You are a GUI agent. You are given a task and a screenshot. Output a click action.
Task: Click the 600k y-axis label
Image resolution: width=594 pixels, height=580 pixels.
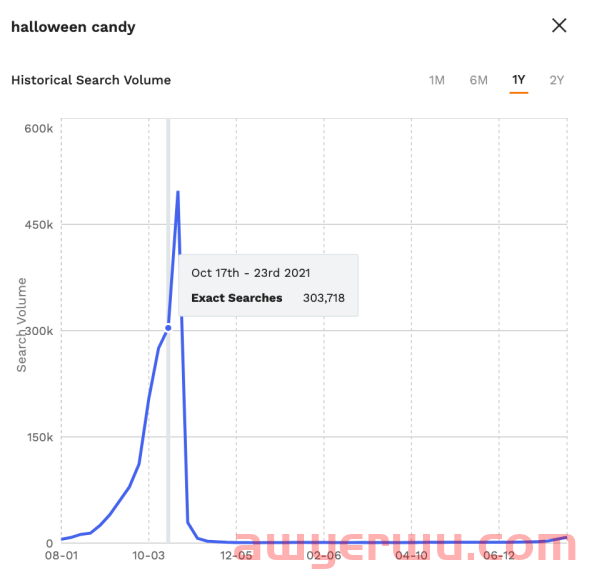39,128
